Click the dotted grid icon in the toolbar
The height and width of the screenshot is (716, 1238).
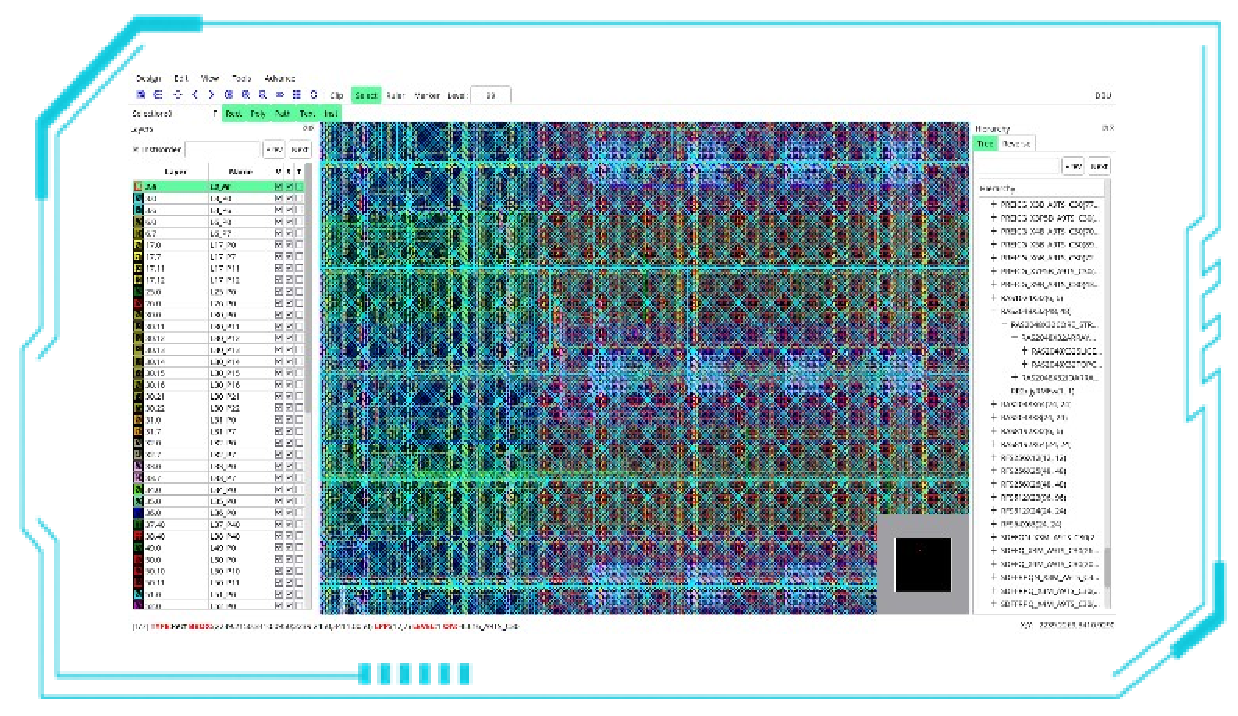click(297, 95)
